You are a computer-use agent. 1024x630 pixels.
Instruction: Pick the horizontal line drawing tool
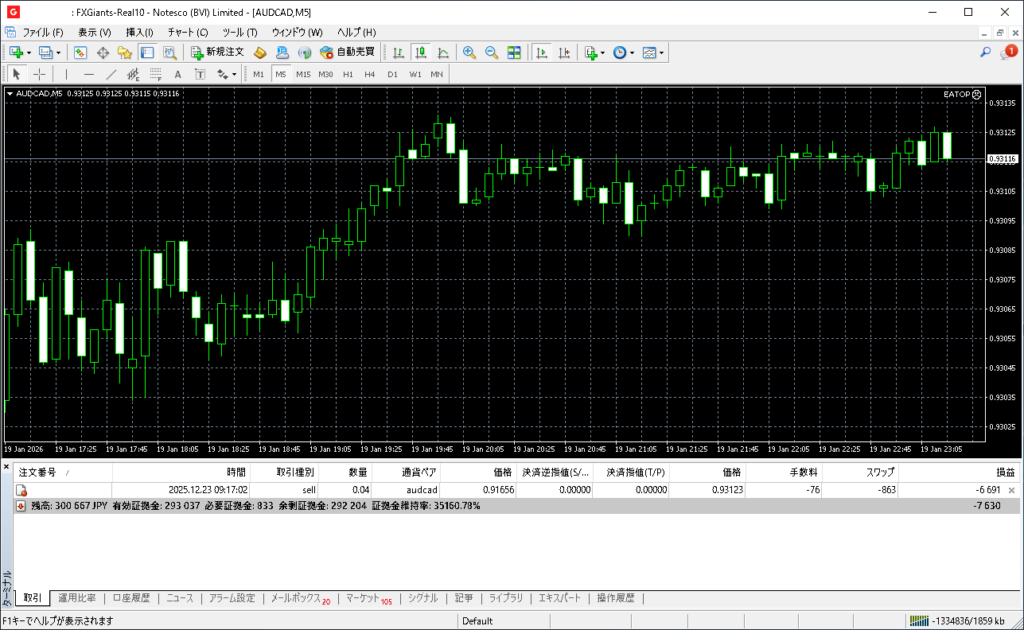89,74
